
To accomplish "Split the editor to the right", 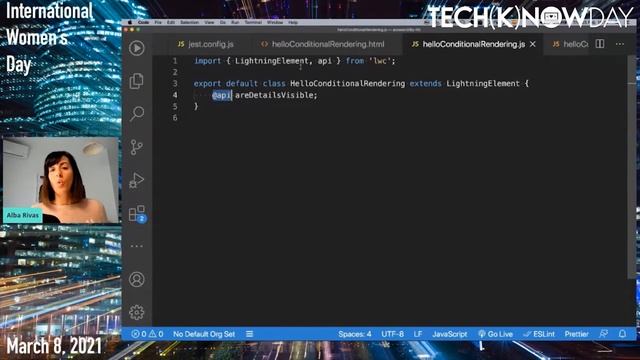I will coord(600,44).
